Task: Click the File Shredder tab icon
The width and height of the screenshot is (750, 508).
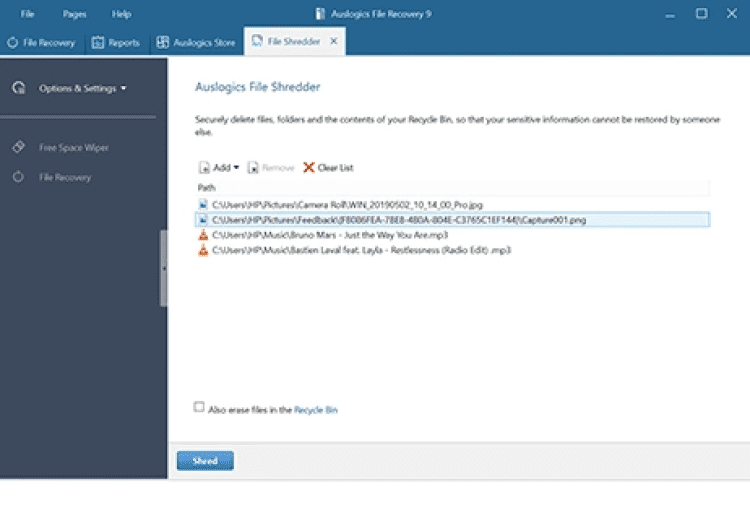Action: pyautogui.click(x=257, y=41)
